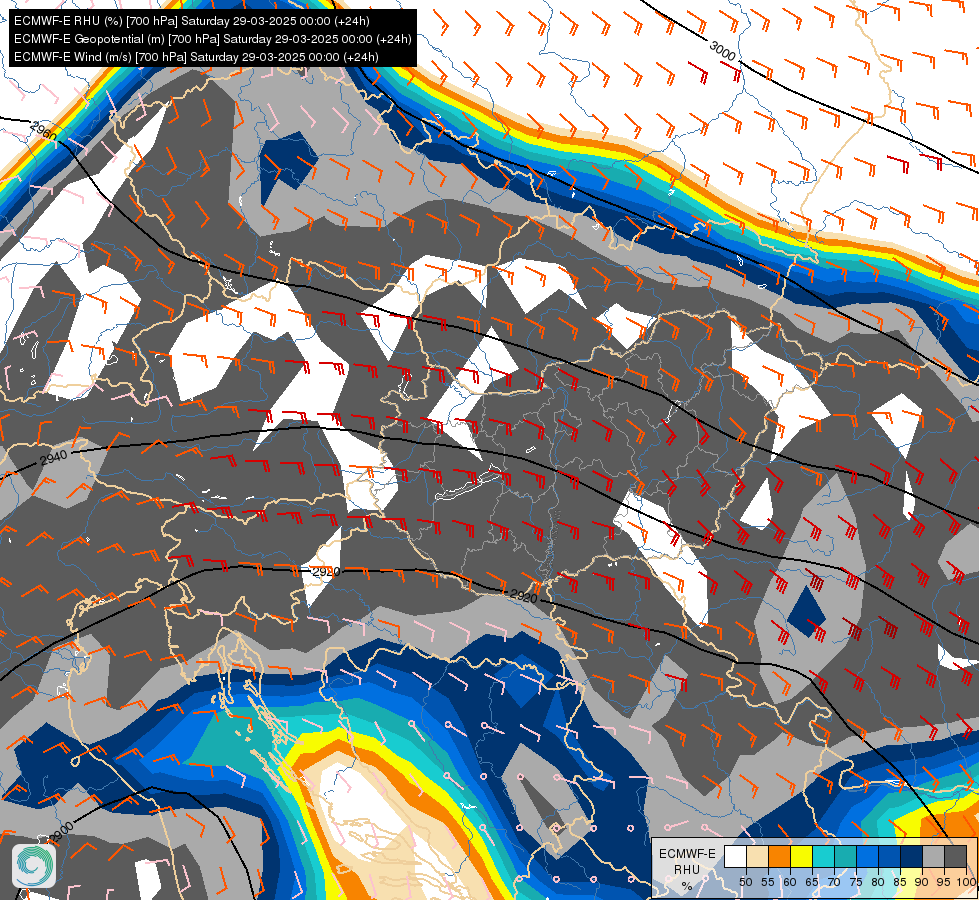The width and height of the screenshot is (979, 900).
Task: Select the orange 55-60% legend swatch
Action: (x=779, y=856)
